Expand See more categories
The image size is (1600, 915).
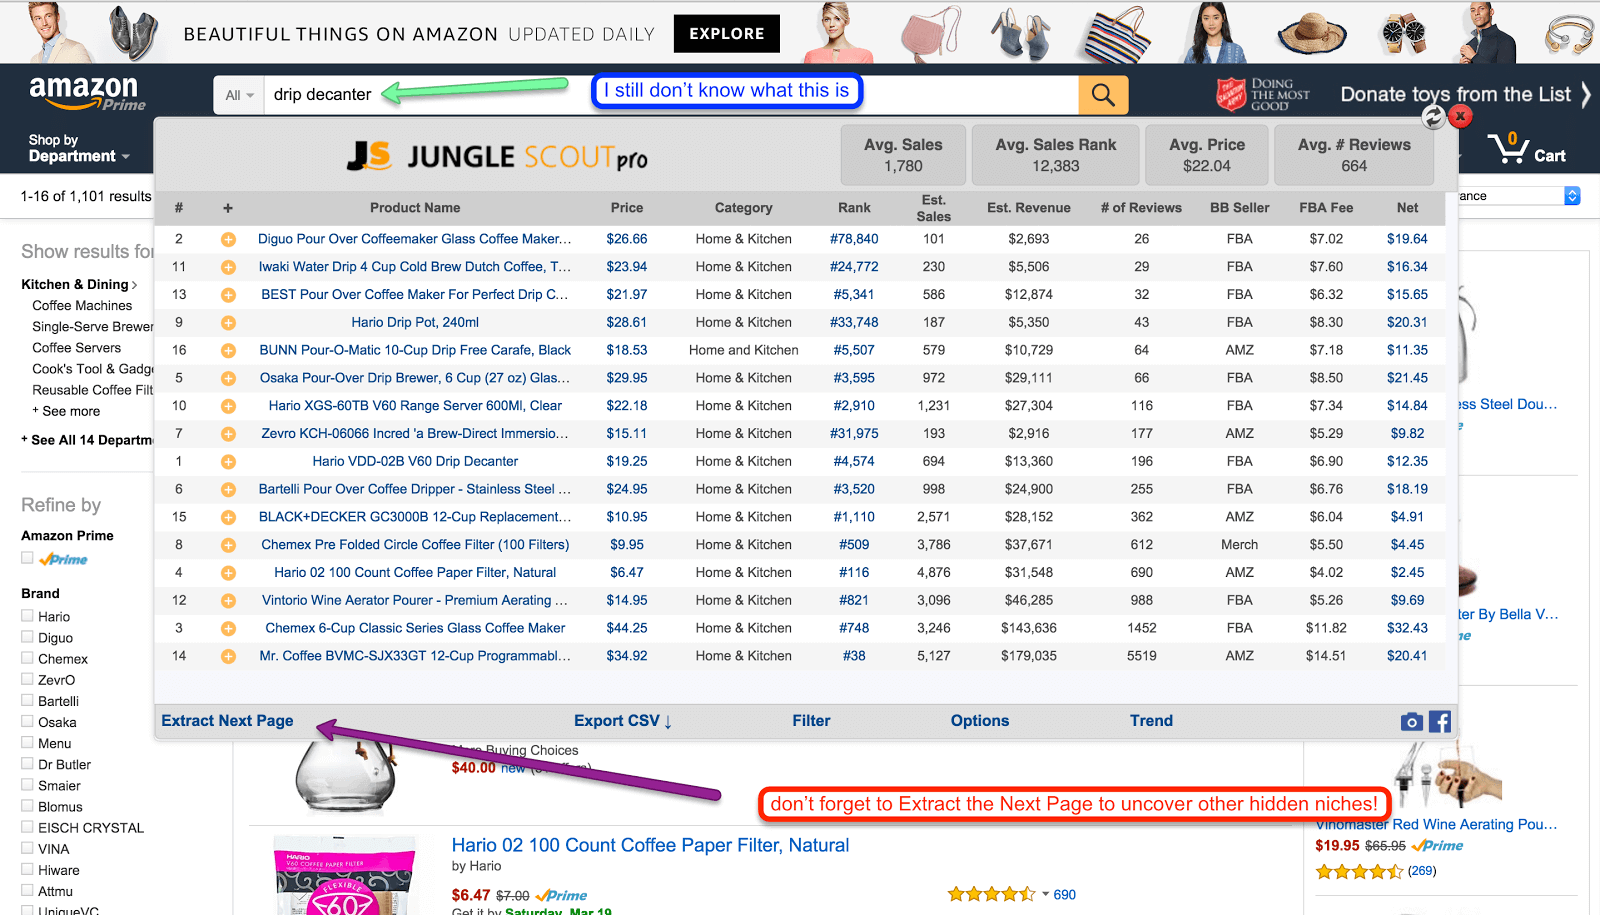(66, 411)
